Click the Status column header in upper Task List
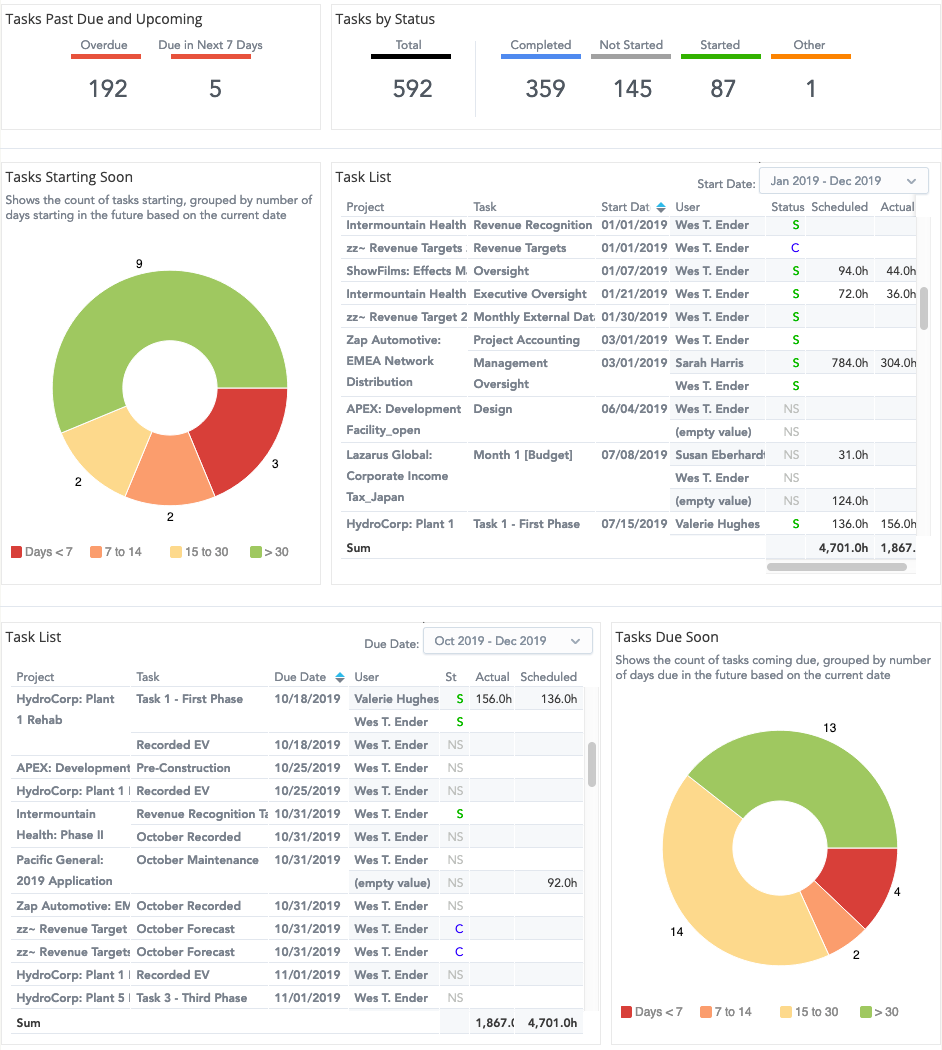Viewport: 942px width, 1050px height. point(787,207)
